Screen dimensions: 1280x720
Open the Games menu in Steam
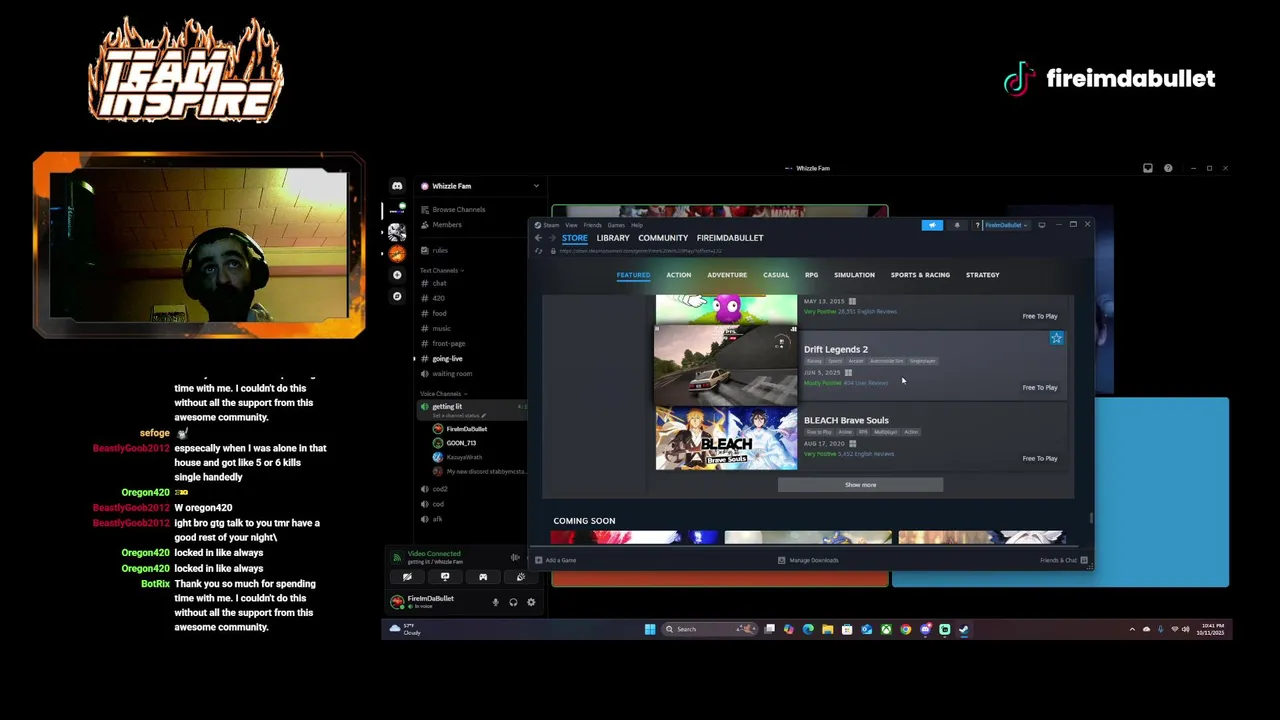click(616, 225)
